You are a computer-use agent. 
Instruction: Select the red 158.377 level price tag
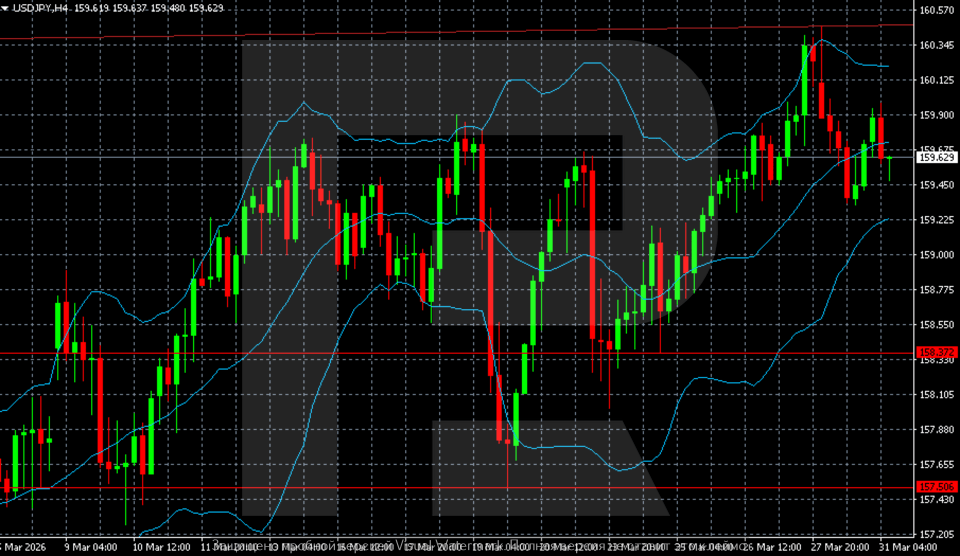pyautogui.click(x=937, y=352)
